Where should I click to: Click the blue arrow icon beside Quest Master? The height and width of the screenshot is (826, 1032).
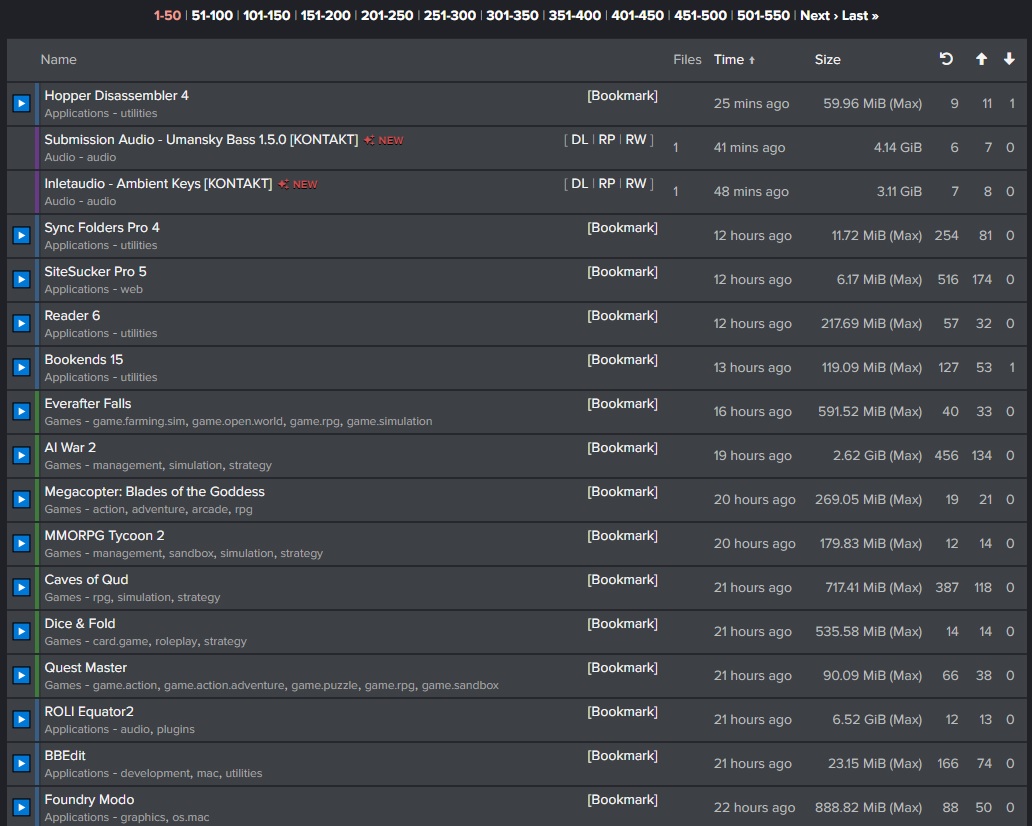pyautogui.click(x=21, y=675)
